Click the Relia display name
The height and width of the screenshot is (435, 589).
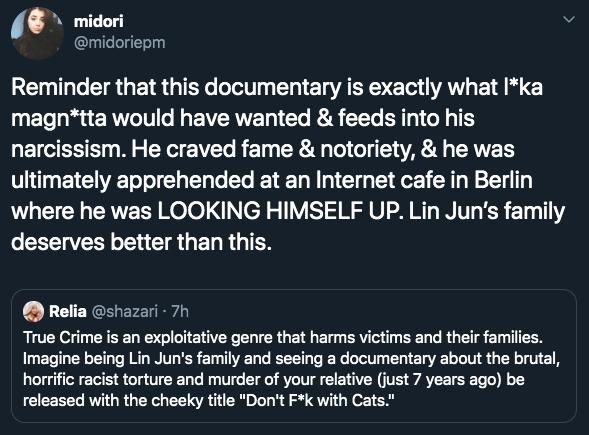point(68,311)
